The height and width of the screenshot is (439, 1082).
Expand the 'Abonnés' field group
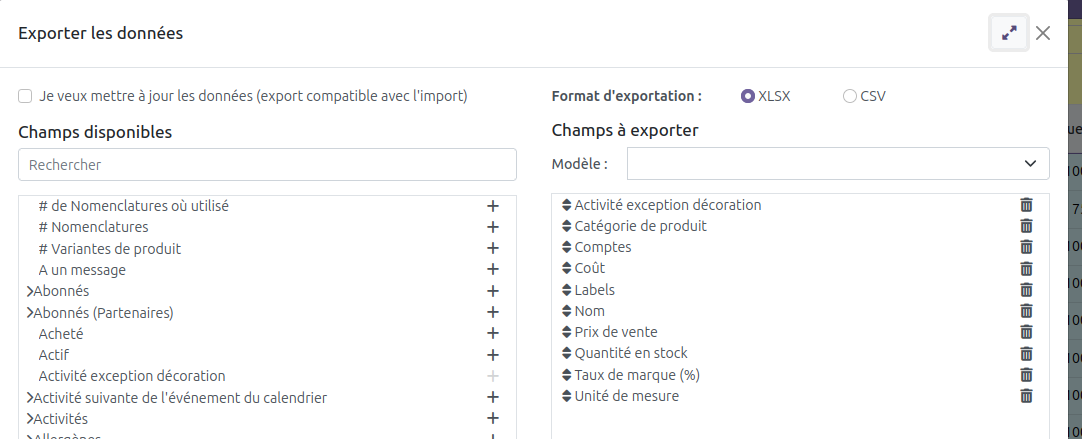[30, 291]
